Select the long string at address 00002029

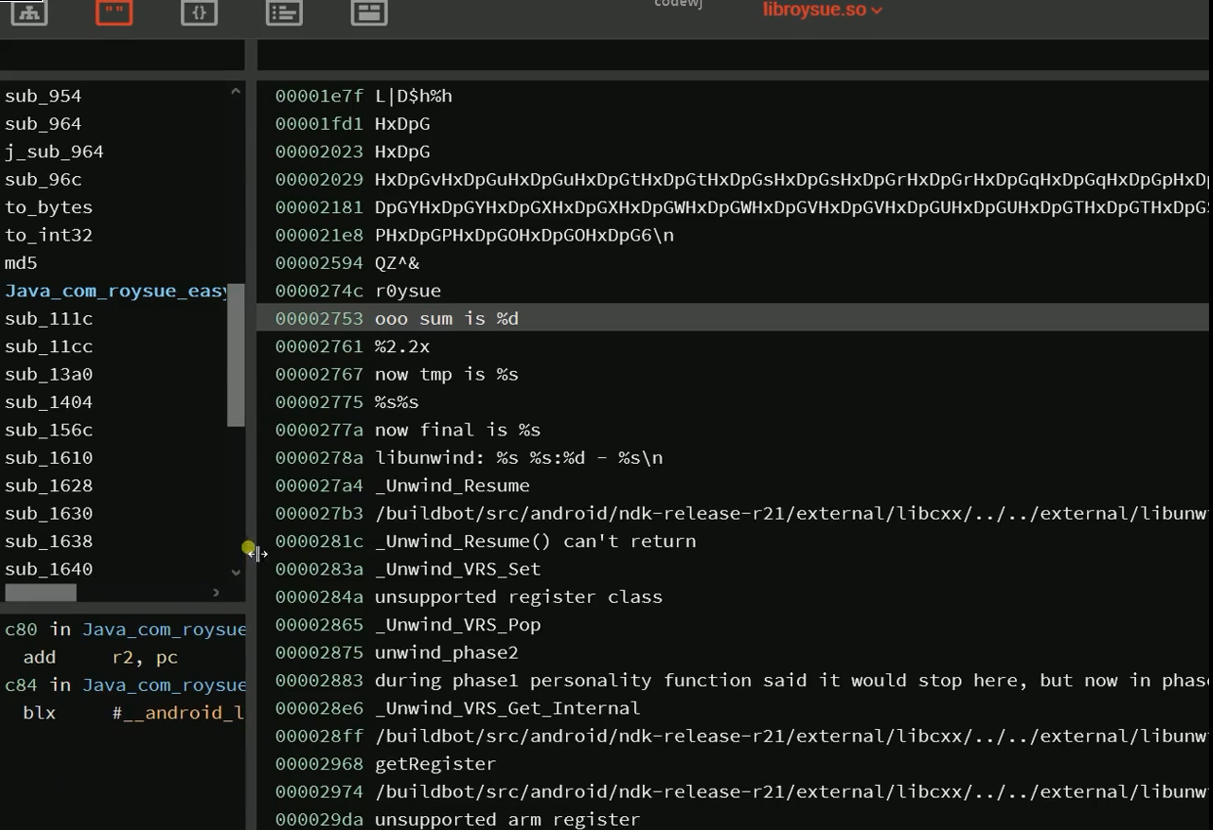[x=732, y=180]
